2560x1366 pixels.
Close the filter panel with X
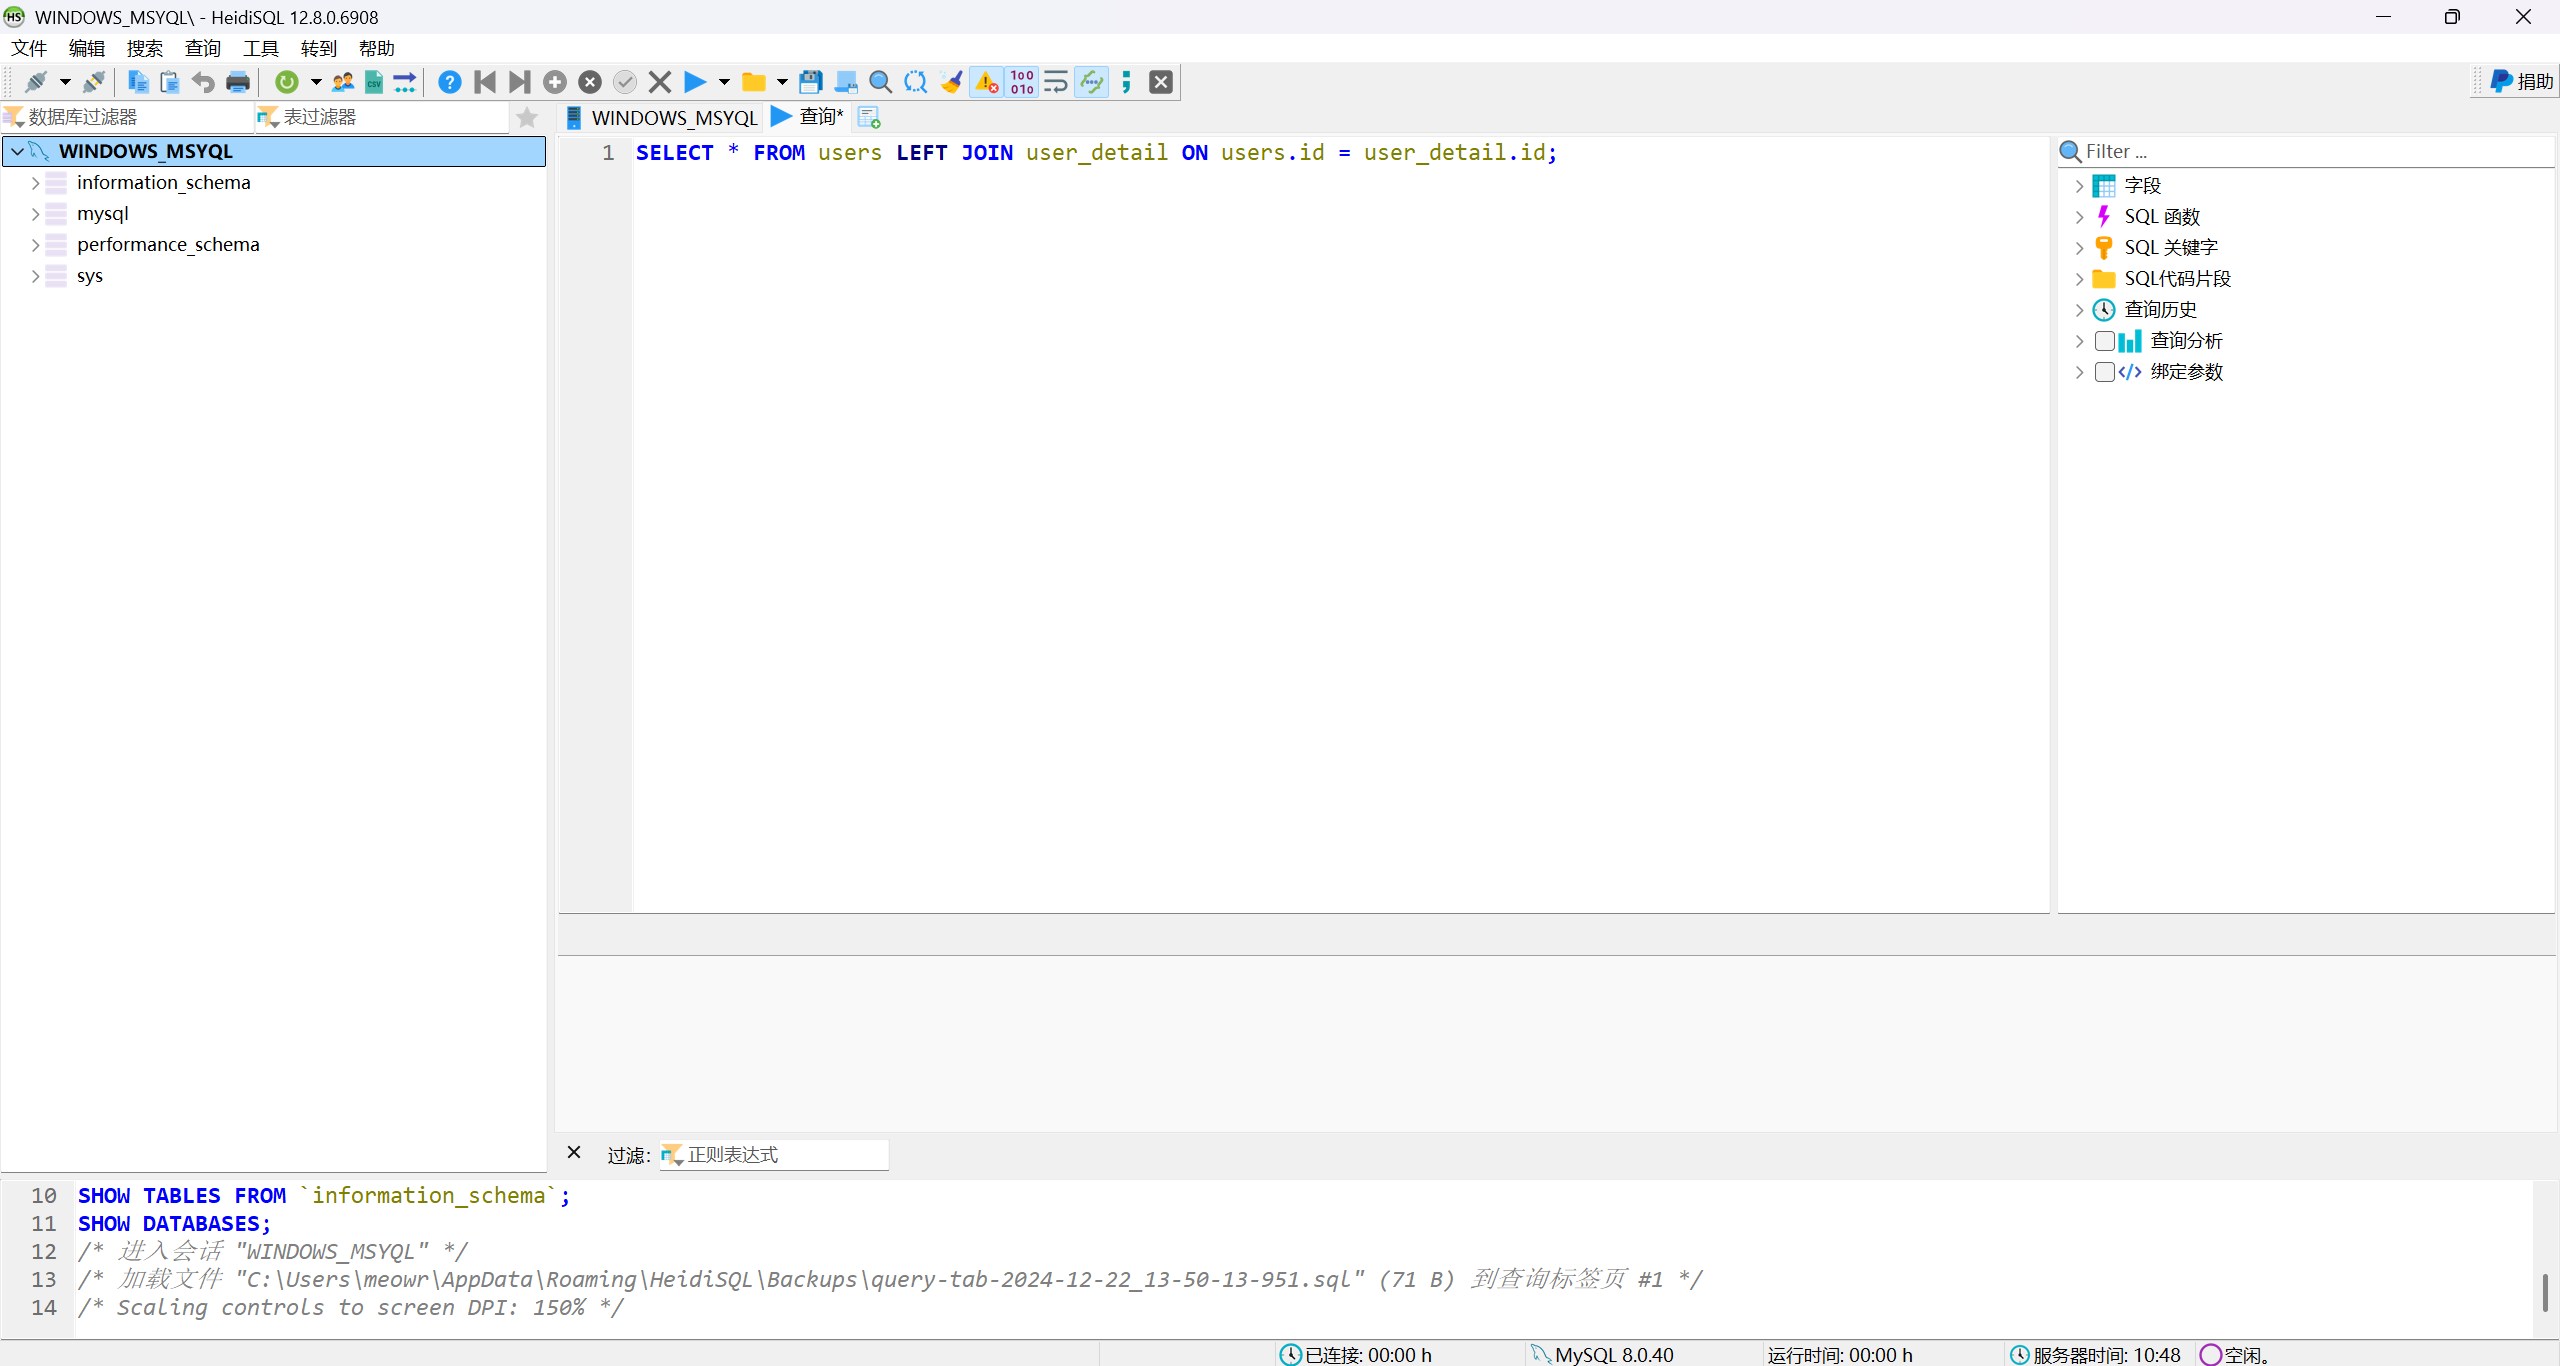574,1152
